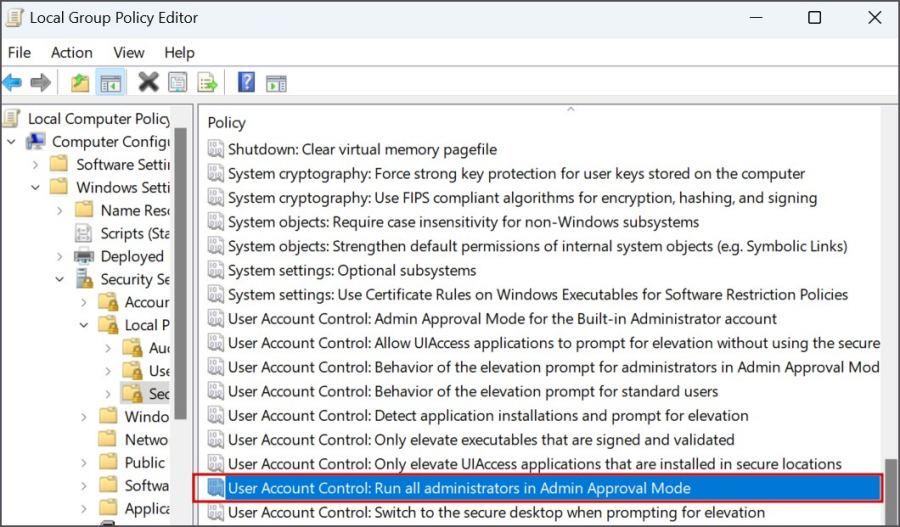The height and width of the screenshot is (527, 900).
Task: Click the Scripts (Startup) icon
Action: point(84,233)
